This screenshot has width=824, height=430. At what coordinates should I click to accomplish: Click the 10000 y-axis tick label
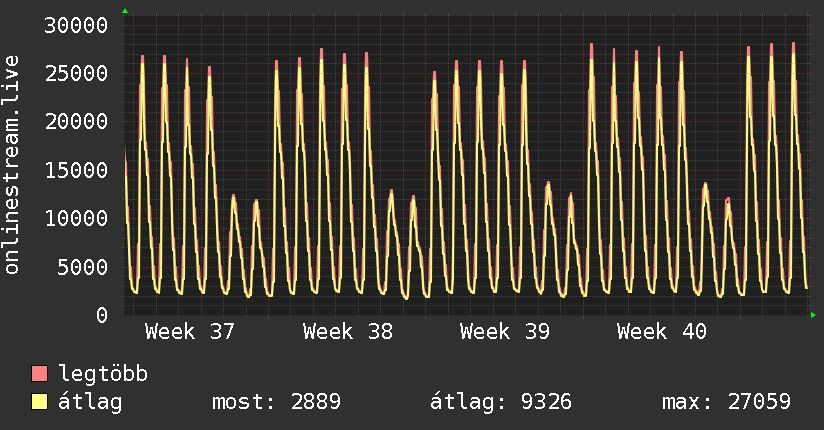click(76, 219)
